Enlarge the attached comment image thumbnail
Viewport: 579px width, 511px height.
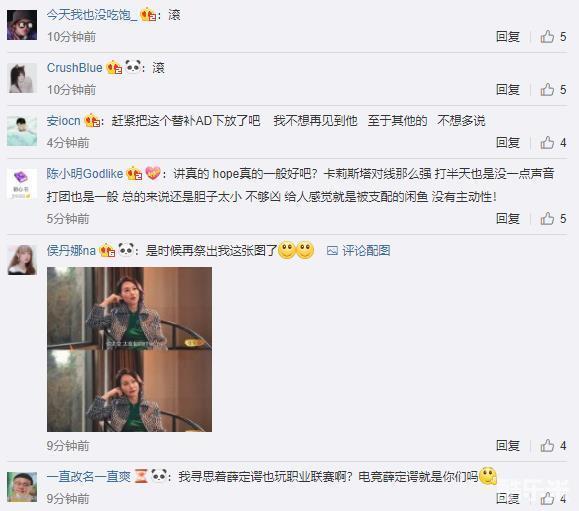tap(129, 349)
